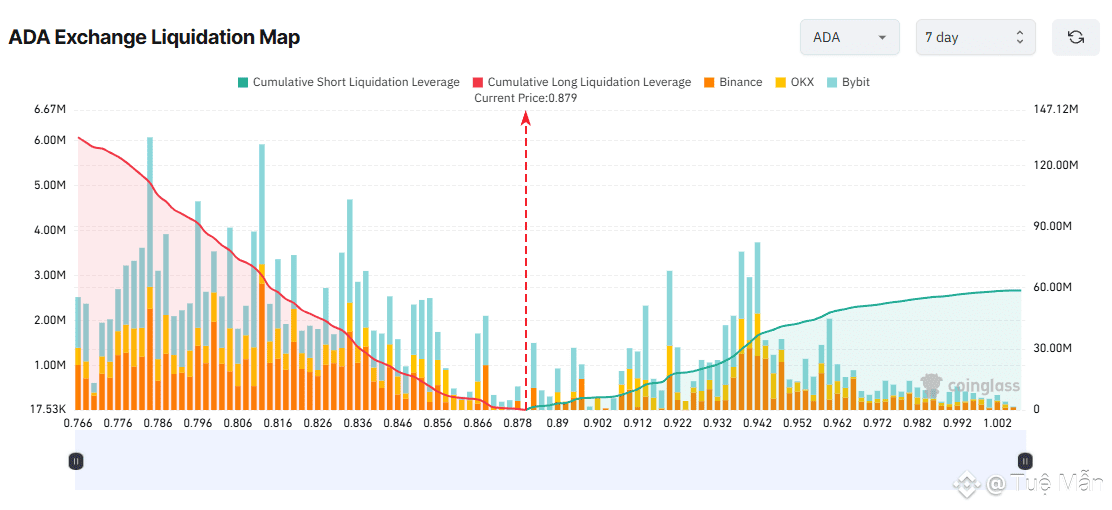Click the 1.002 x-axis label

(x=998, y=424)
